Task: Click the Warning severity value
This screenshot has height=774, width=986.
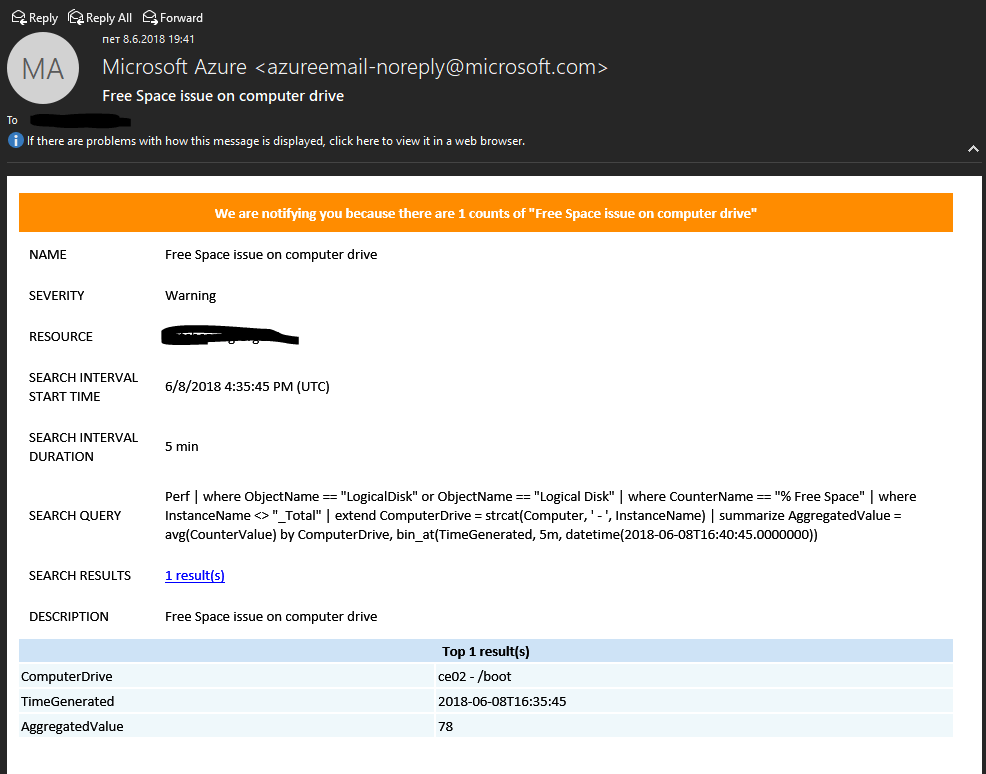Action: (x=190, y=296)
